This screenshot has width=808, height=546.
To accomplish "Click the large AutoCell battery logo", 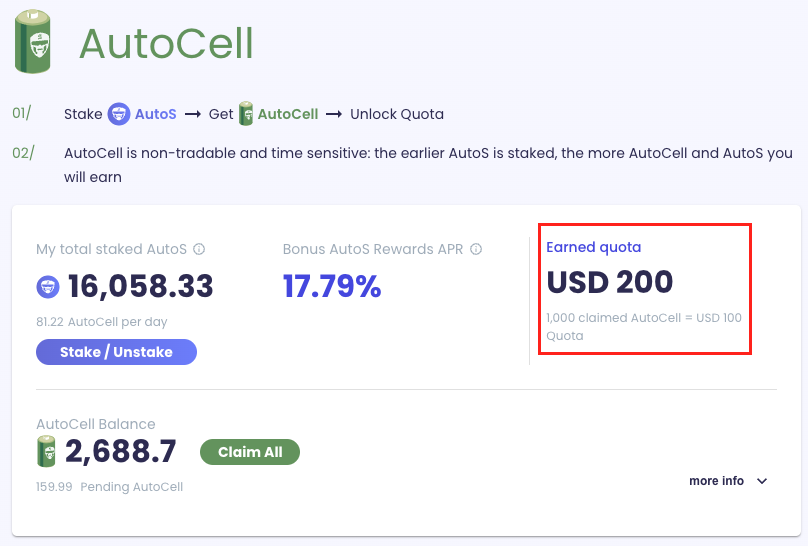I will [x=32, y=42].
